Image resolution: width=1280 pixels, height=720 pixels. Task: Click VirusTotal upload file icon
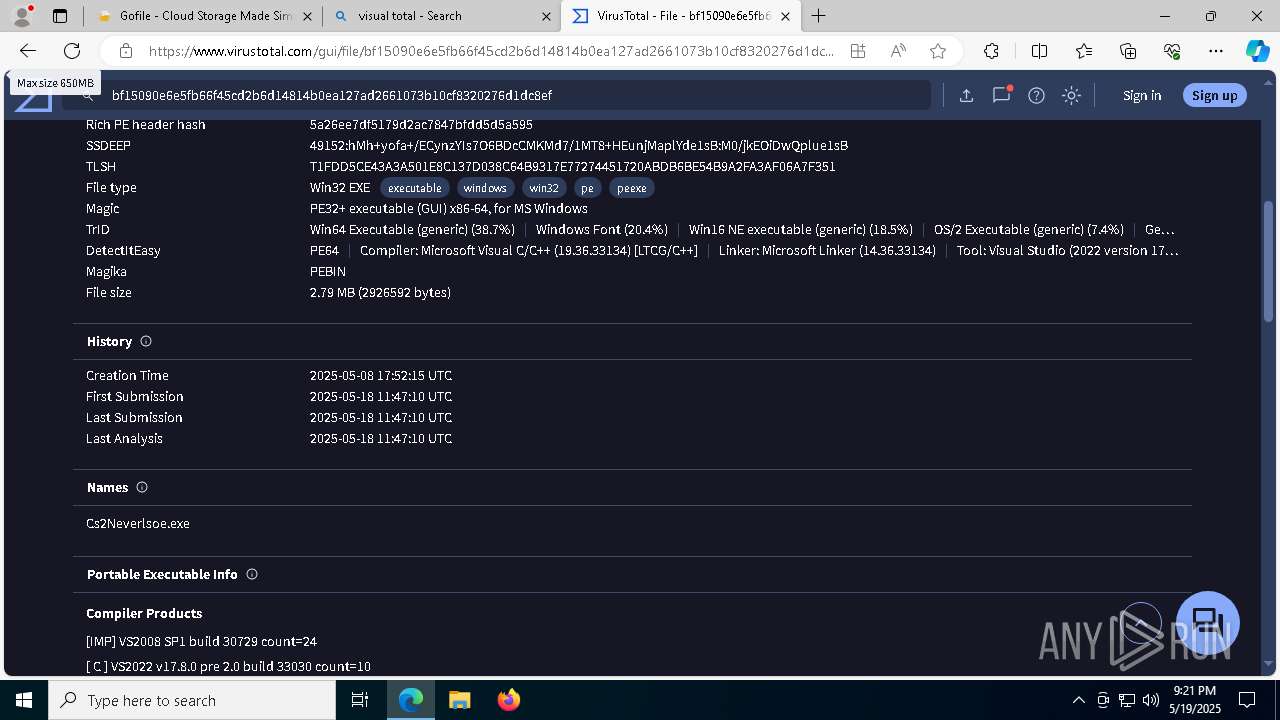tap(966, 95)
